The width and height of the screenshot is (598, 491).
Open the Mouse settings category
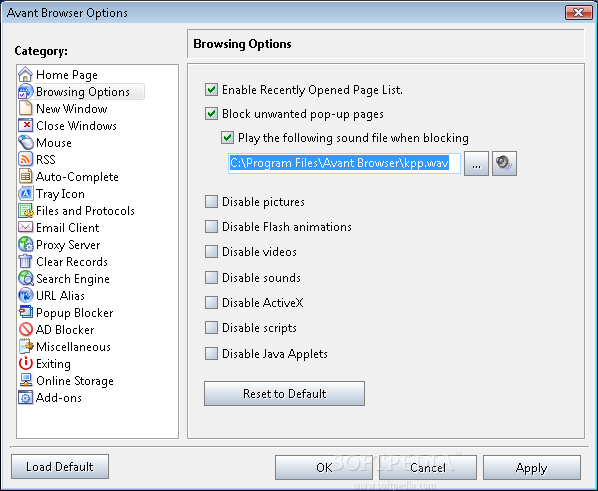54,143
